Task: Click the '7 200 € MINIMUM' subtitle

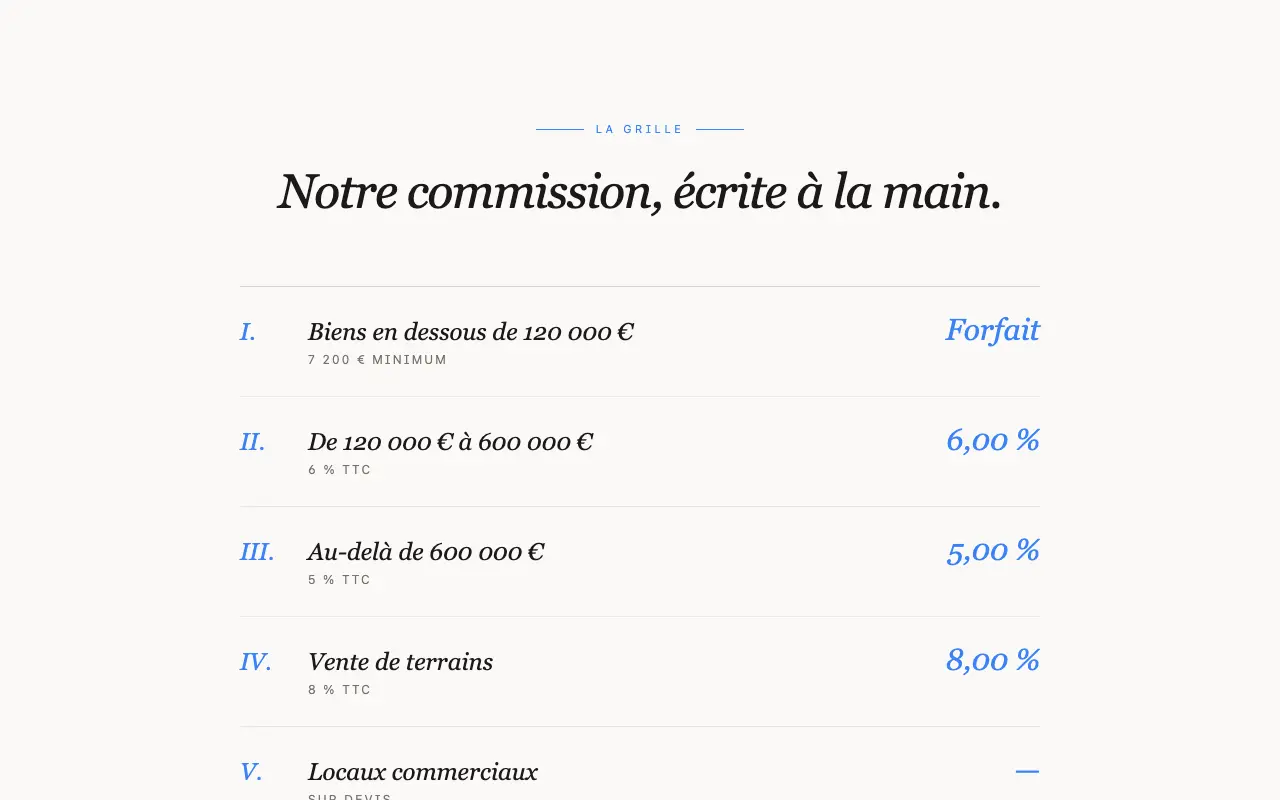Action: pyautogui.click(x=377, y=360)
